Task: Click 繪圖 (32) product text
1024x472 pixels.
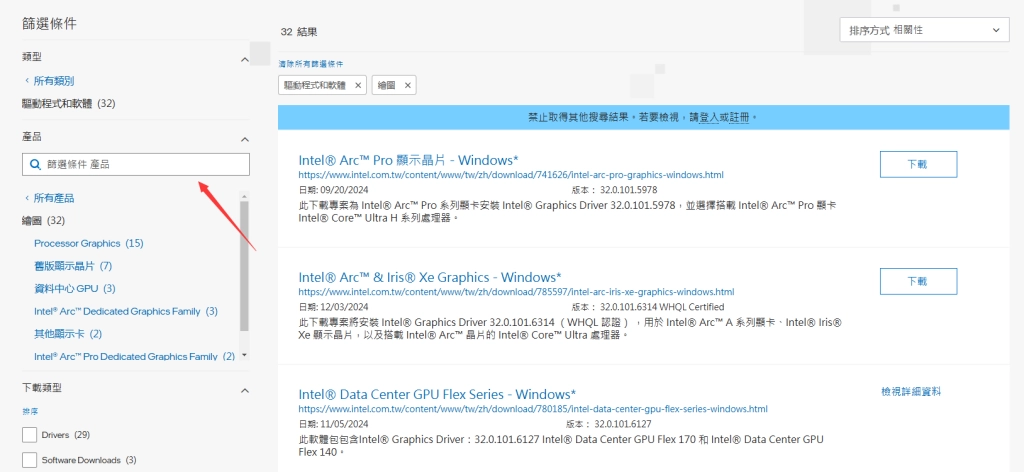Action: tap(43, 221)
